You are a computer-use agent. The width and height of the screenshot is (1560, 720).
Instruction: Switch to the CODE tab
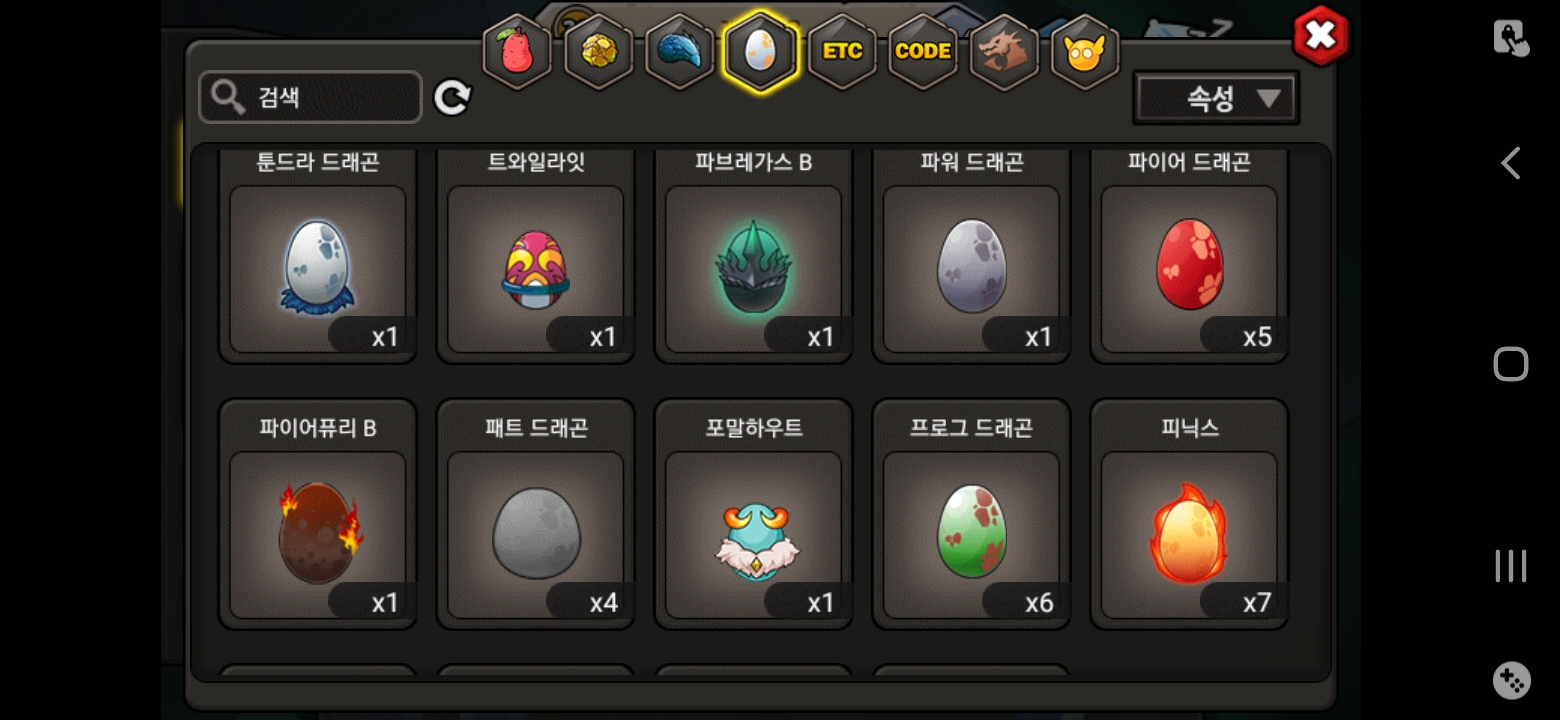point(923,52)
